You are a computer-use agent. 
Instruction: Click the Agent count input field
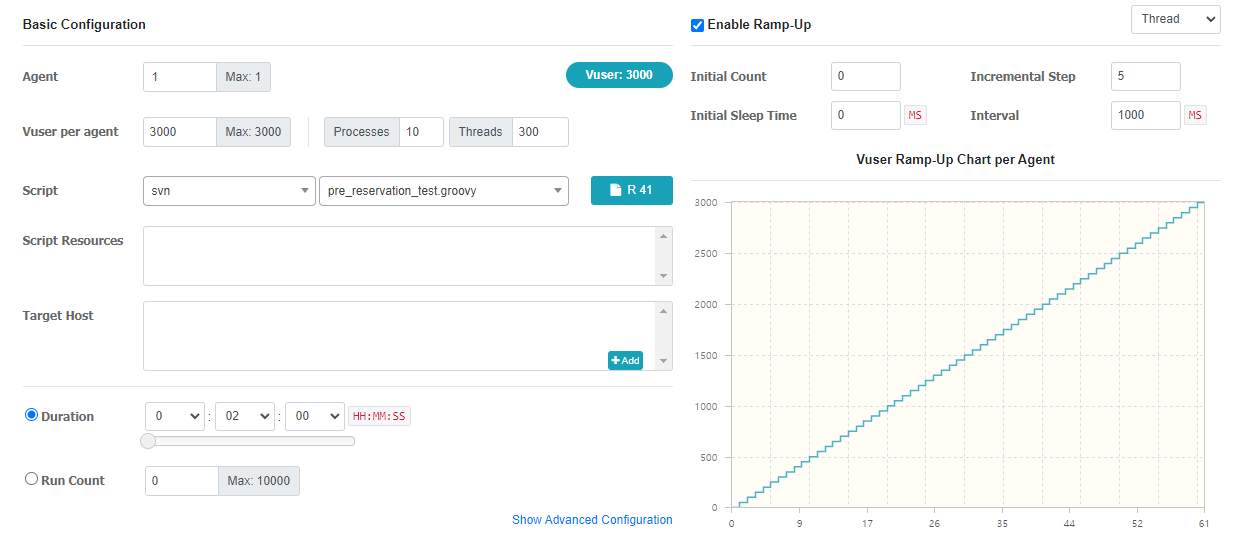coord(180,77)
